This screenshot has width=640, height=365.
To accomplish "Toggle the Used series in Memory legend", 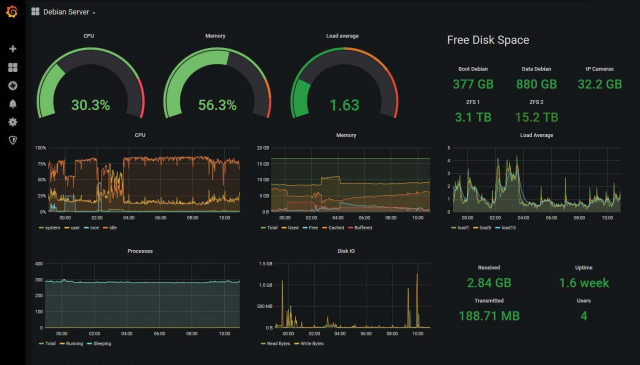I will (x=290, y=228).
